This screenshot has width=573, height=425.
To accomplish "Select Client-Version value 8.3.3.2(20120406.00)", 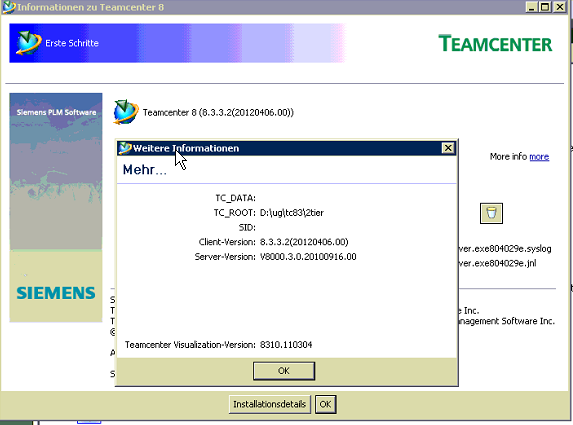I will [304, 242].
